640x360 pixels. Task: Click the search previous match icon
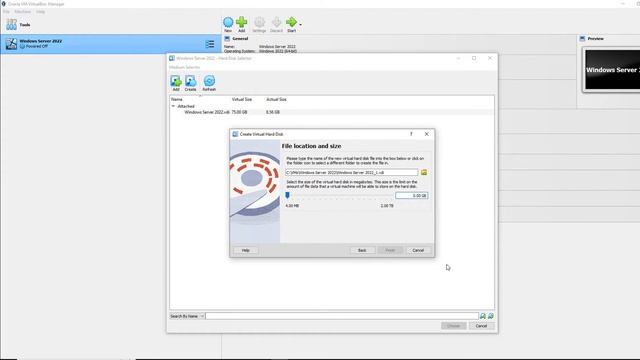[483, 316]
